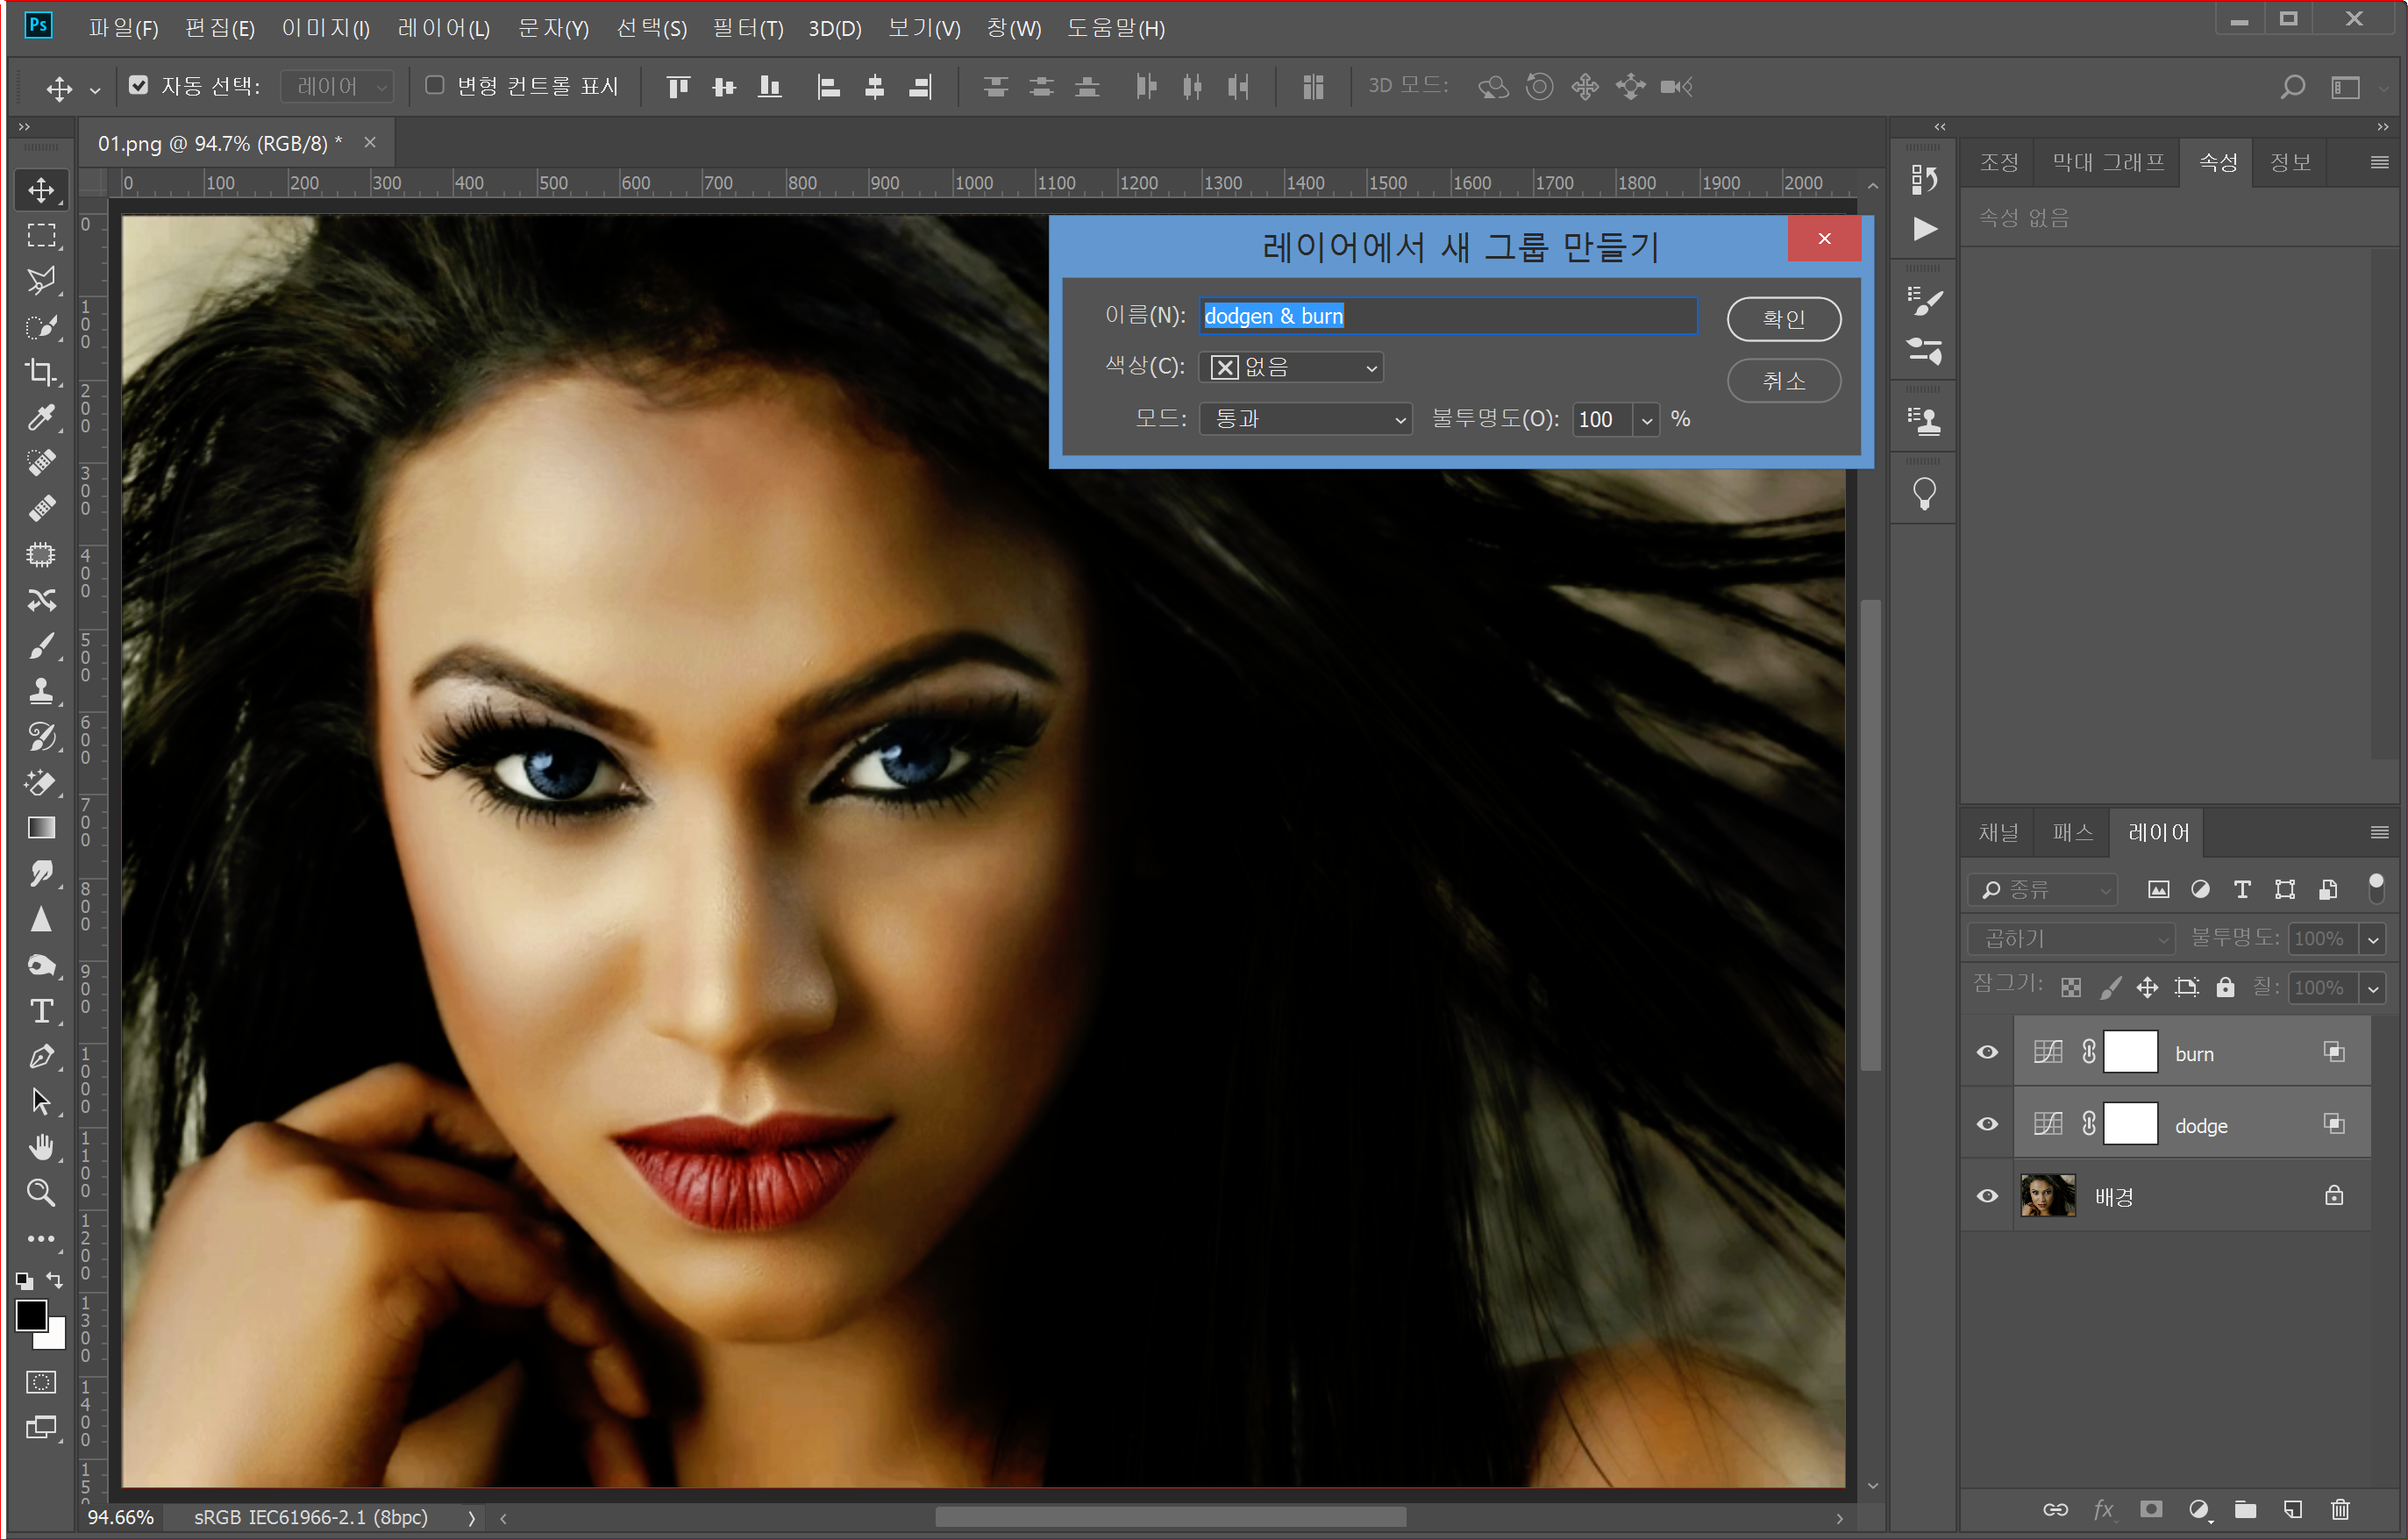Enable the show transform controls (변형 컨트롤 표시) checkbox
Viewport: 2408px width, 1540px height.
435,86
